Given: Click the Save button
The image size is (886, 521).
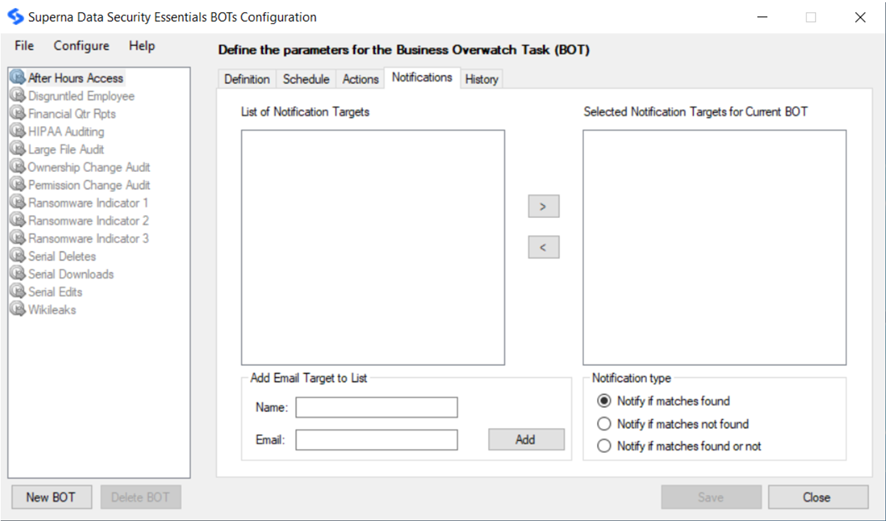Looking at the screenshot, I should click(711, 497).
